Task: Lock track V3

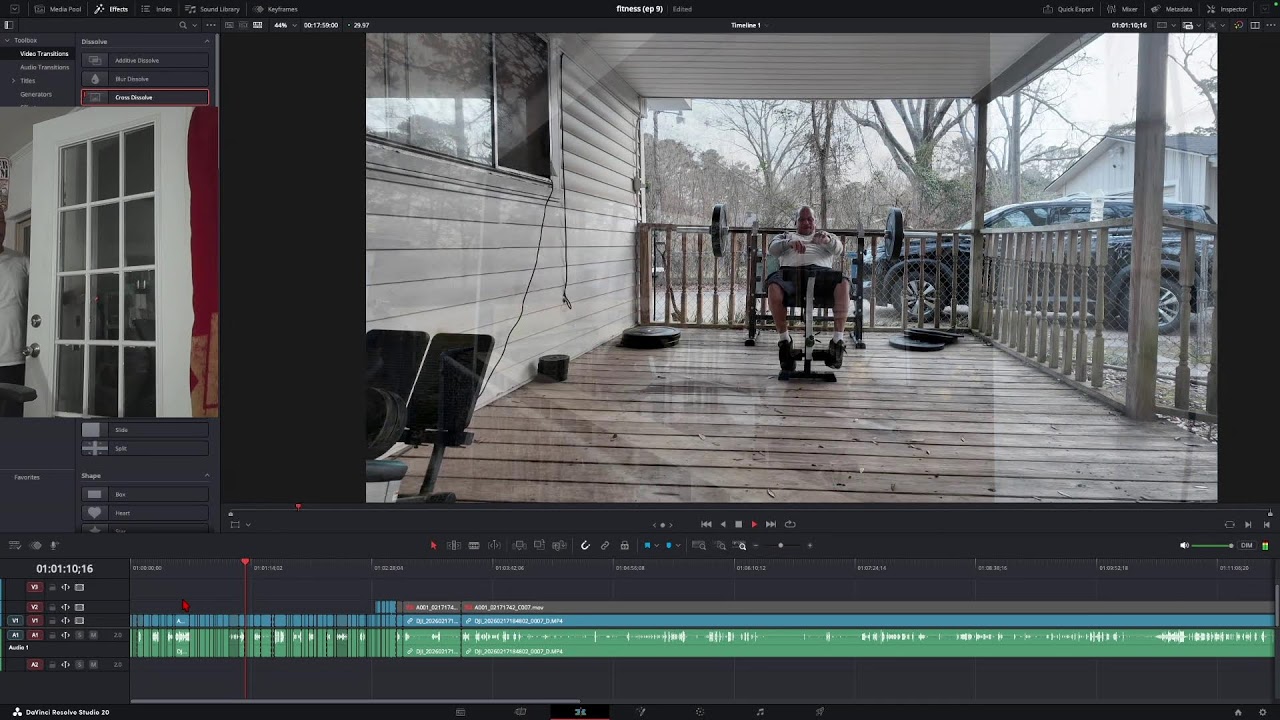Action: (x=52, y=587)
